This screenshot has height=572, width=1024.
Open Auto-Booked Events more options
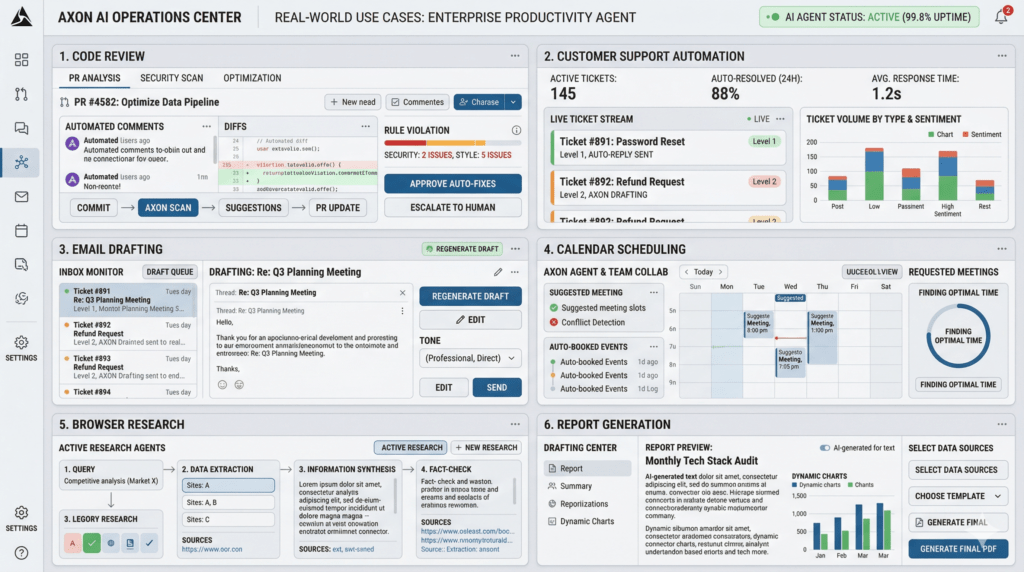(x=653, y=347)
